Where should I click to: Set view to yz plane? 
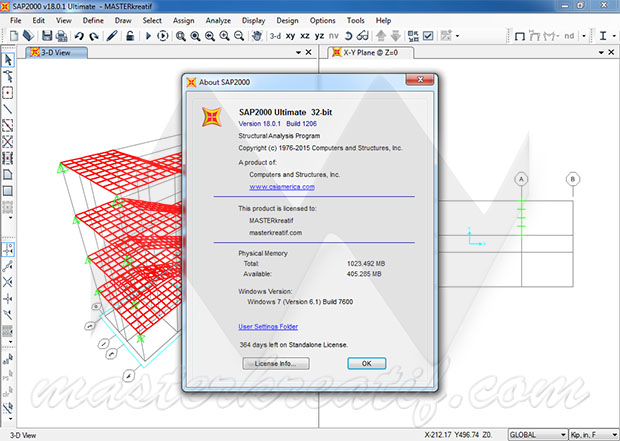pos(319,36)
